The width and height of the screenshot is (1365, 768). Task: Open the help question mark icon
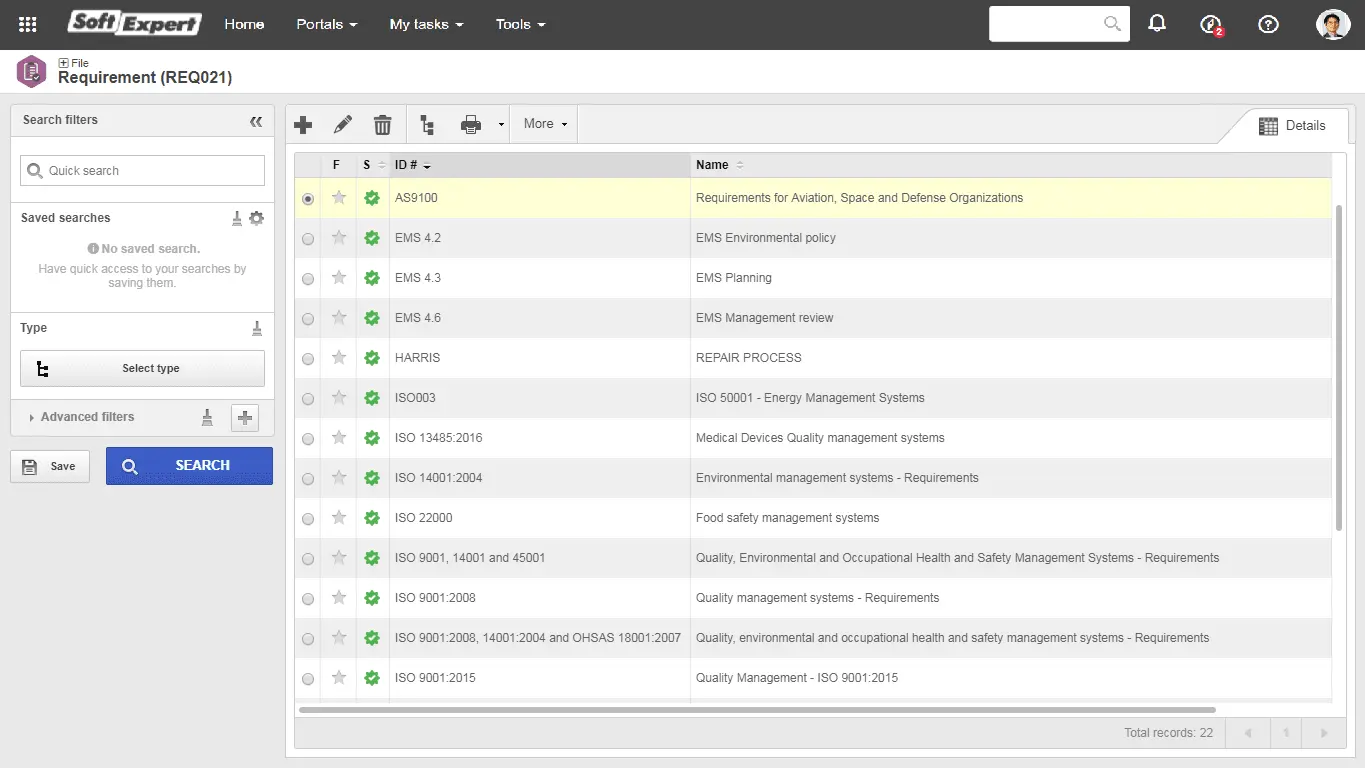pyautogui.click(x=1268, y=24)
